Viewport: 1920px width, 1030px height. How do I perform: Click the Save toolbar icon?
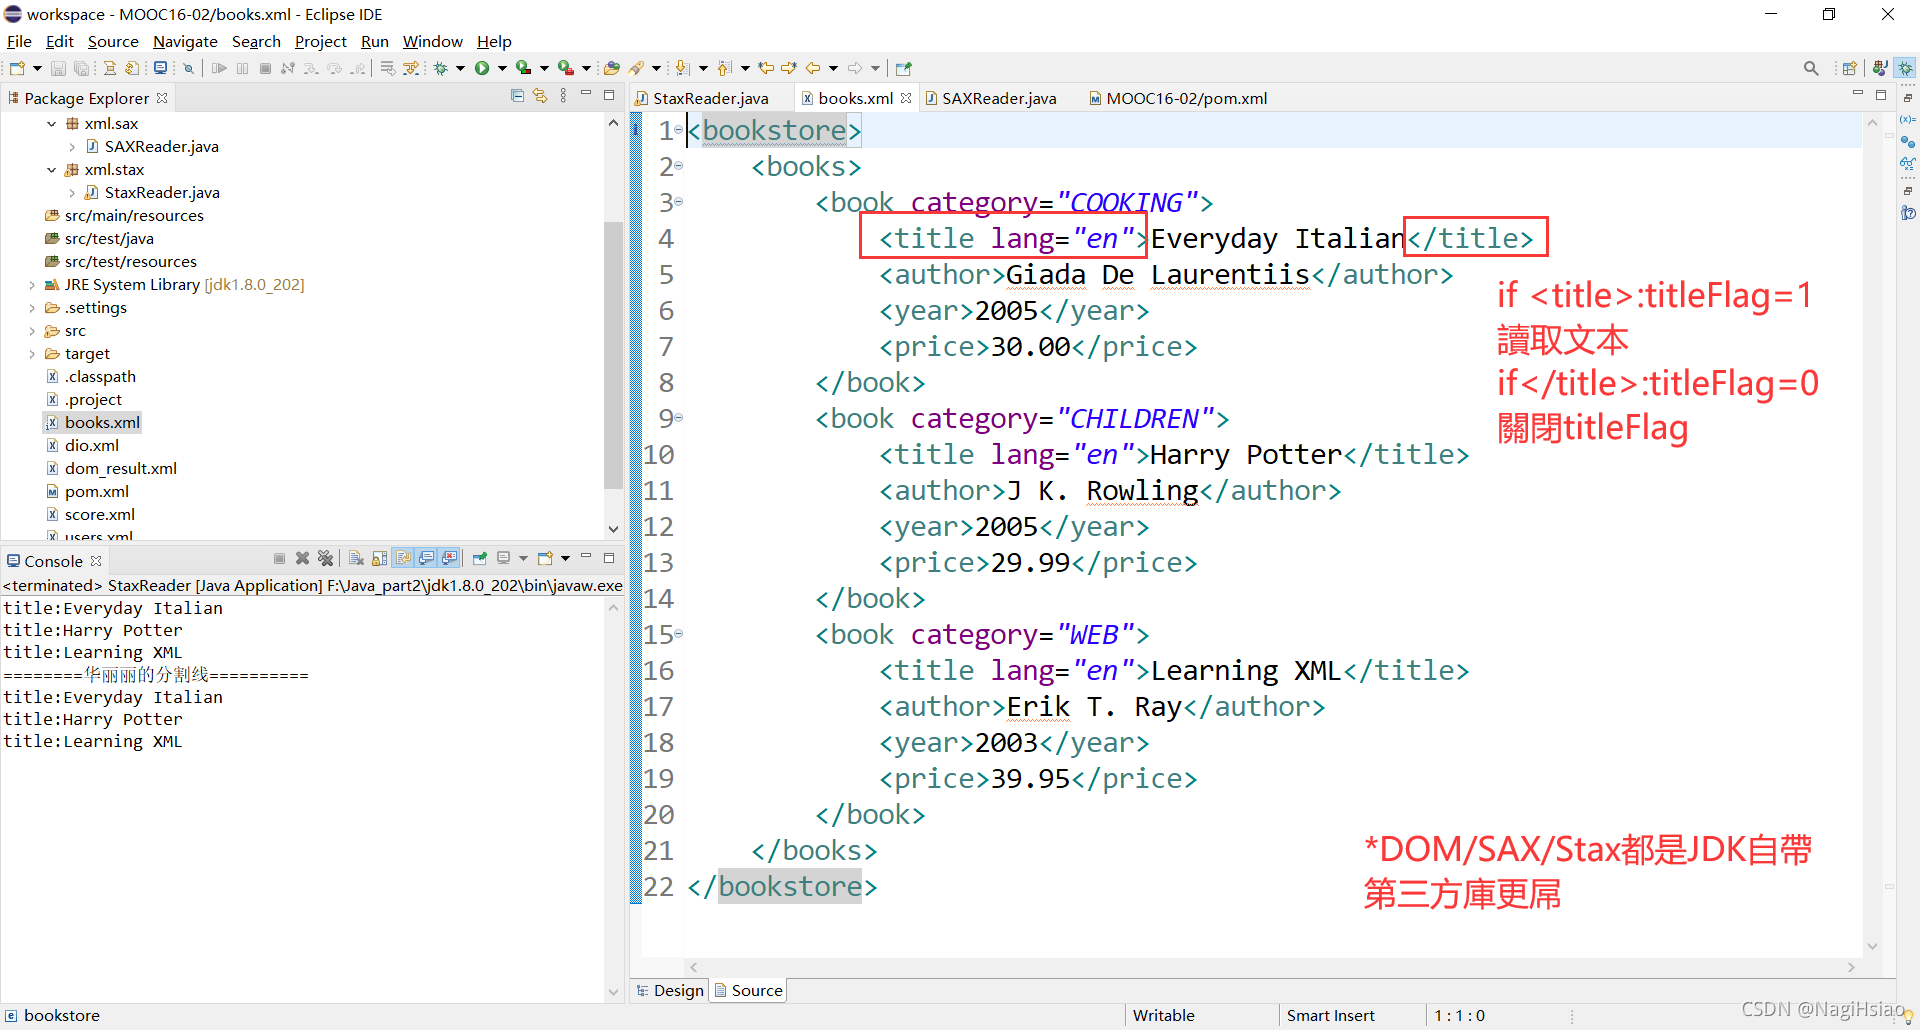(x=58, y=68)
